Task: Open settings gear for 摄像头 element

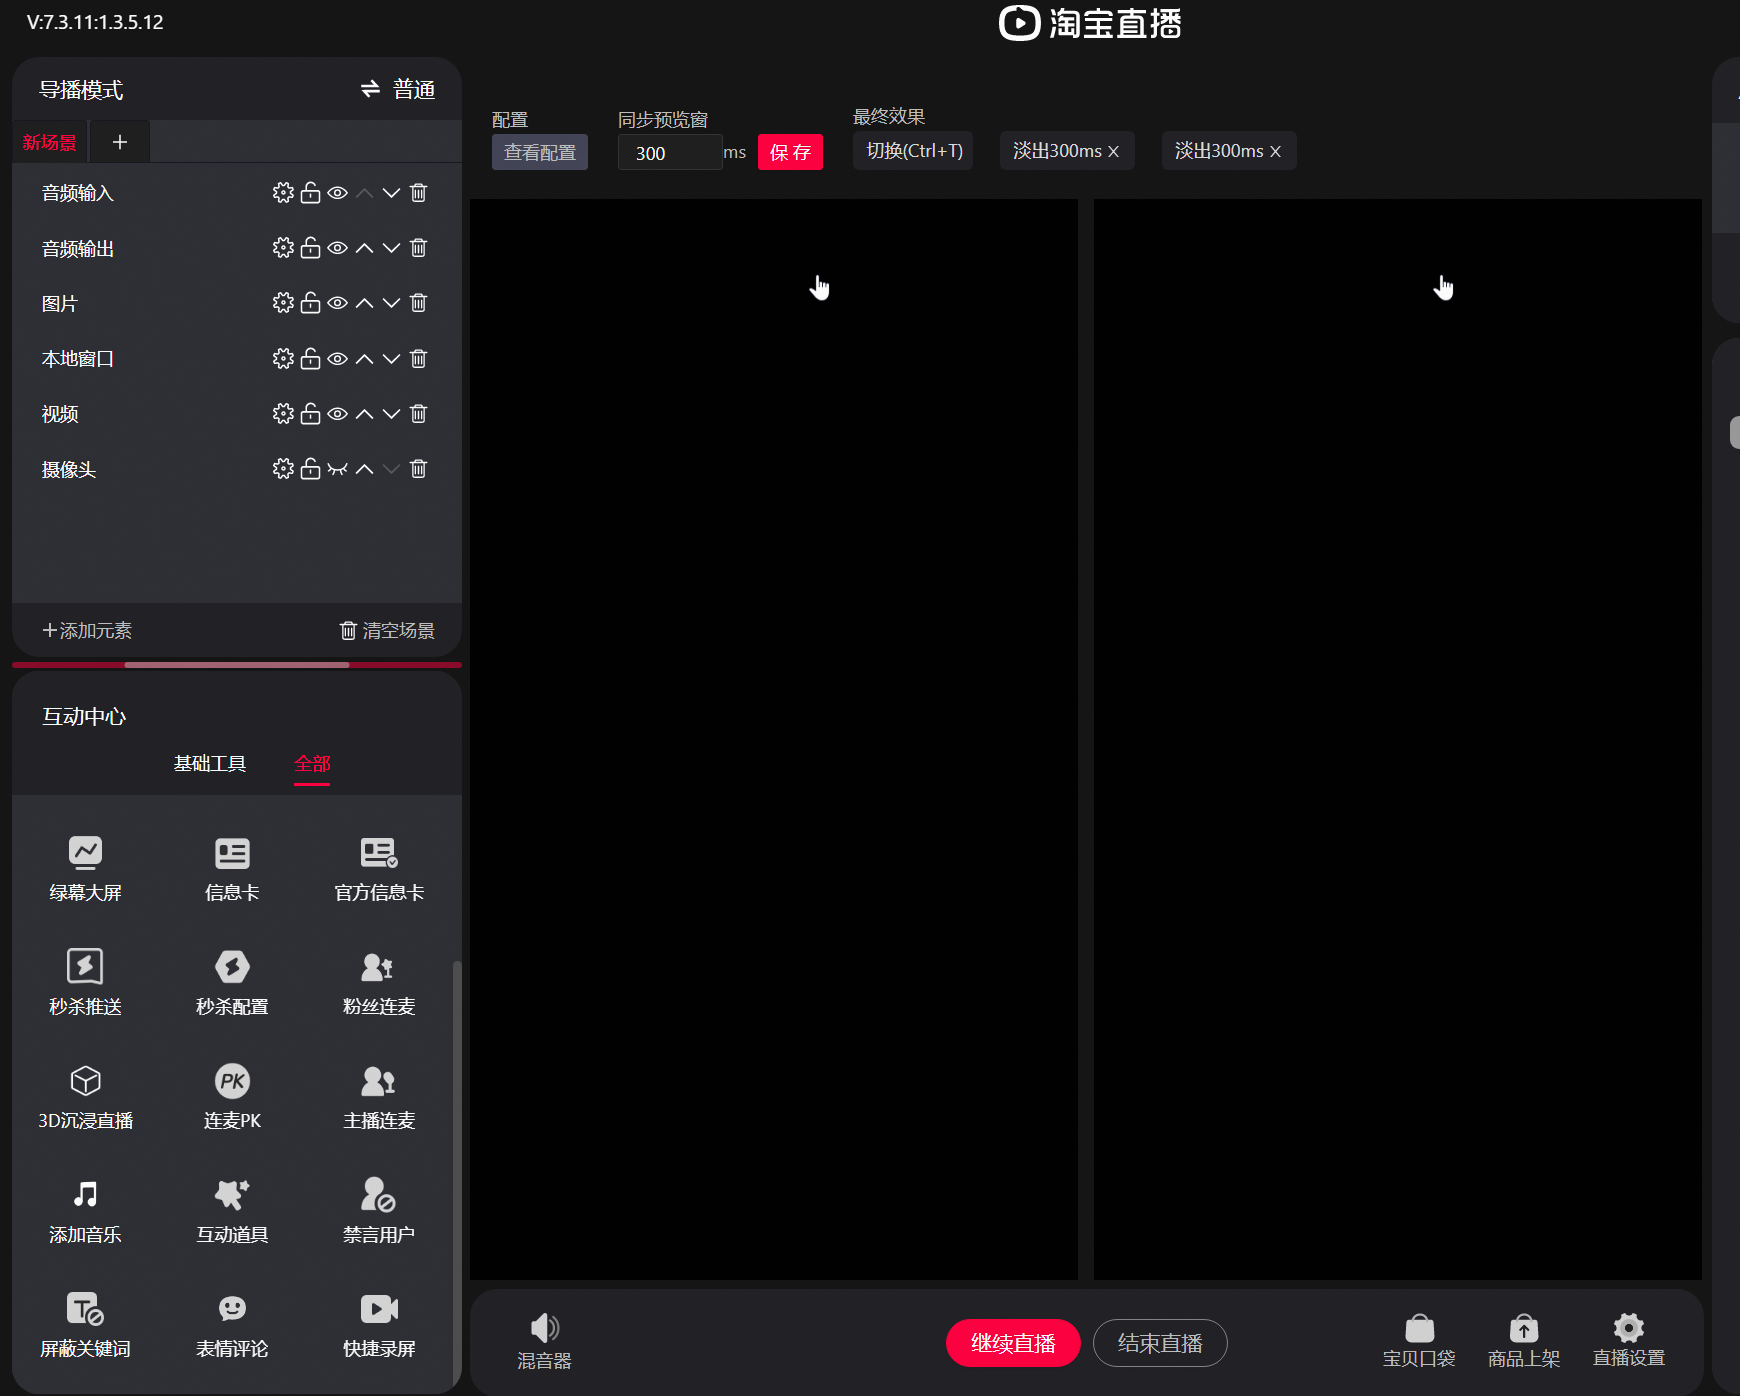Action: pyautogui.click(x=283, y=468)
